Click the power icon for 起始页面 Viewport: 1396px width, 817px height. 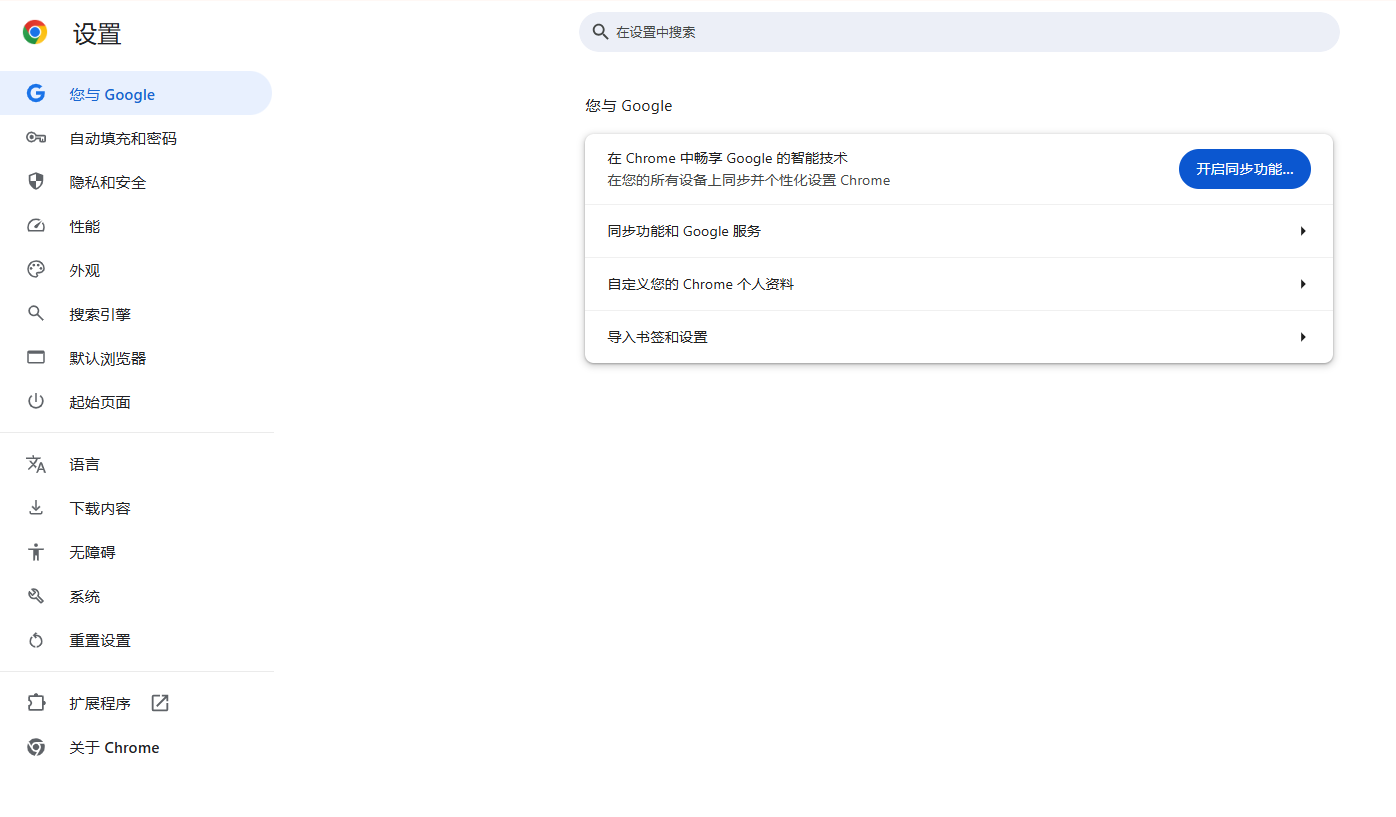(36, 402)
